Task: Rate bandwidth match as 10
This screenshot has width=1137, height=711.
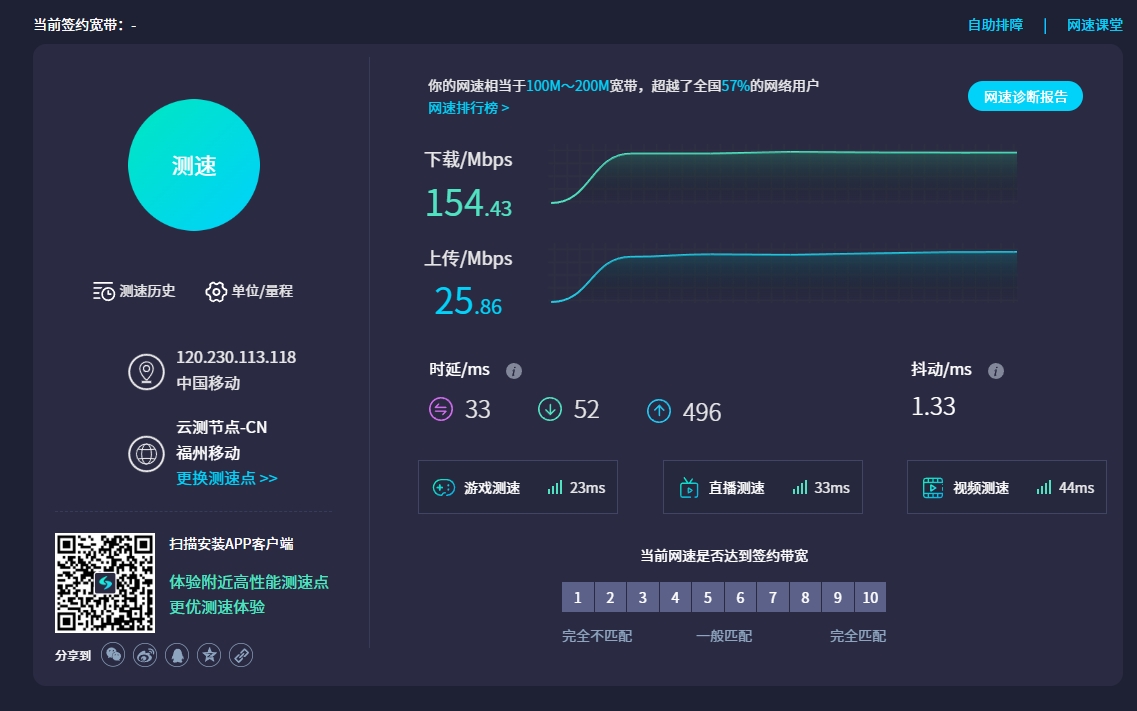Action: 870,596
